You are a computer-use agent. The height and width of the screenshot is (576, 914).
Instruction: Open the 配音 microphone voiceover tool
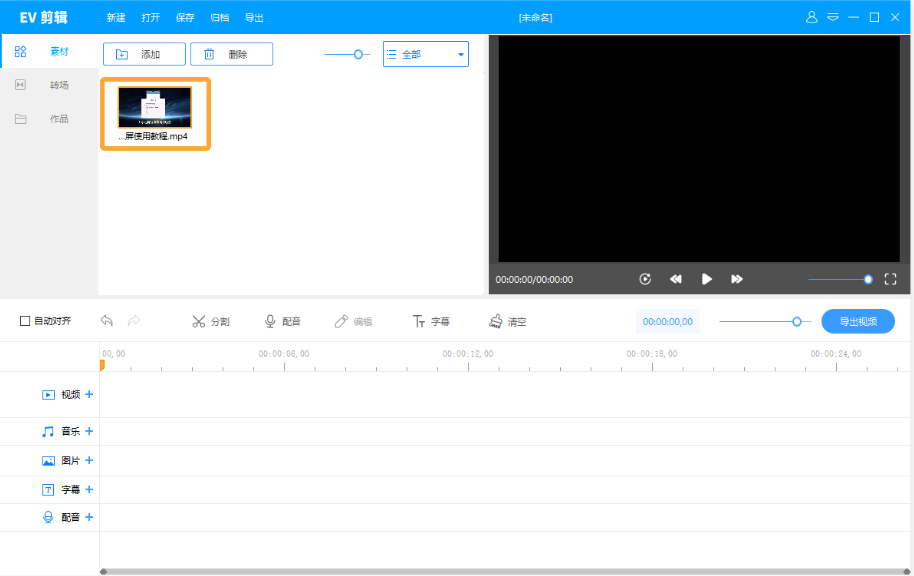coord(282,322)
